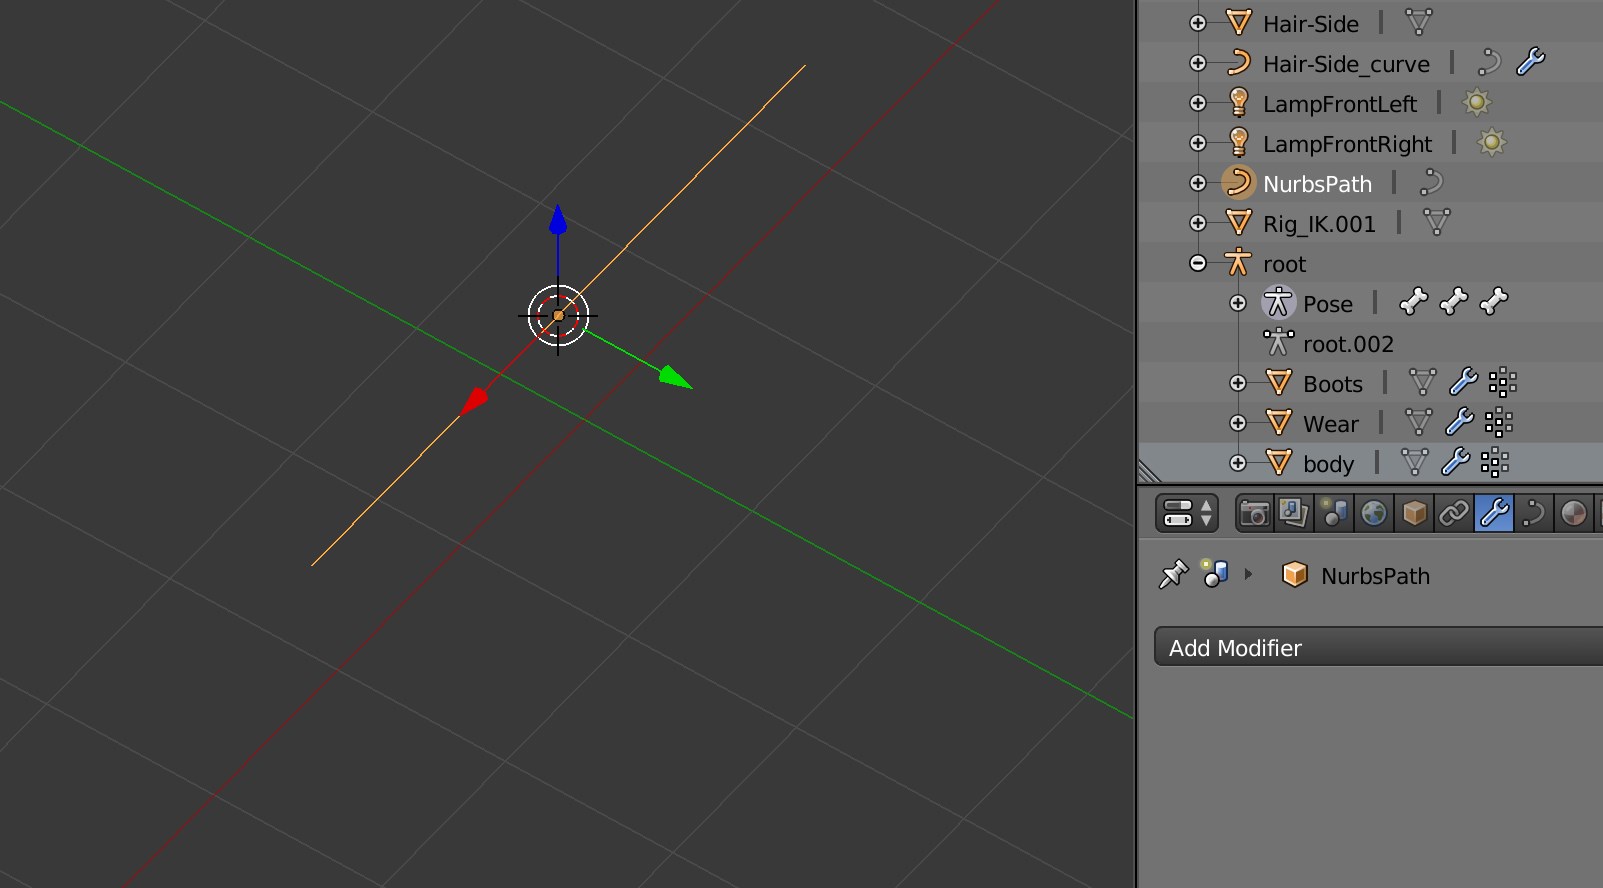
Task: Switch to the World properties globe tab
Action: 1374,514
